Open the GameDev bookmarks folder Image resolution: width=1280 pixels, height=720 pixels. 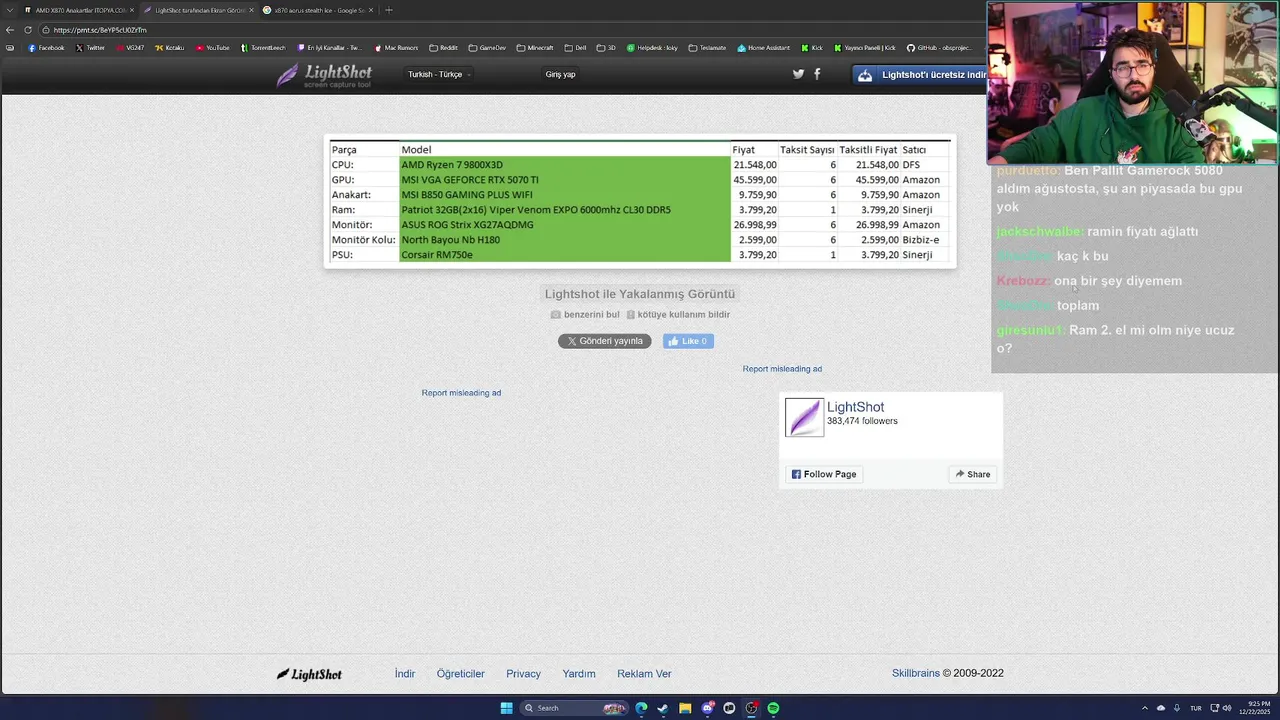pos(488,48)
